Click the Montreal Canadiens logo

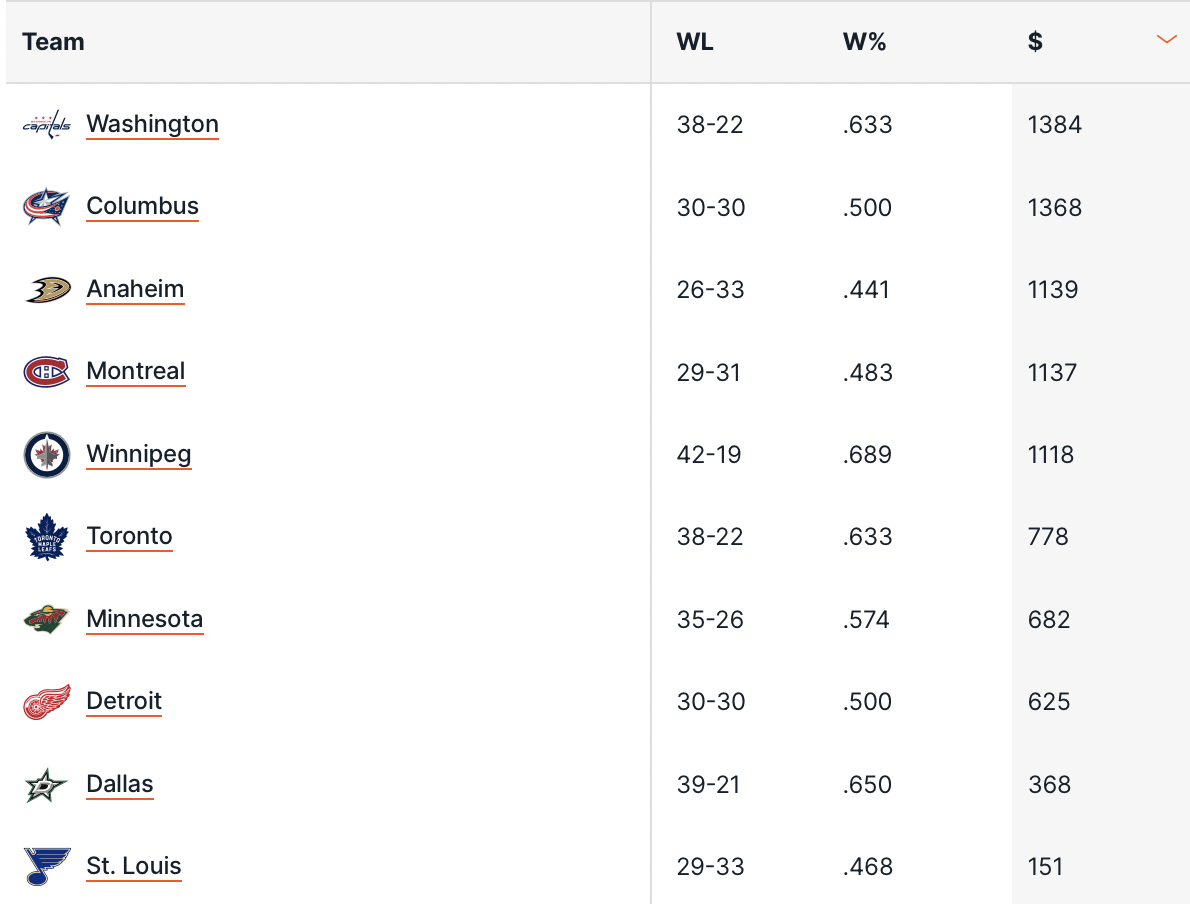[x=47, y=372]
